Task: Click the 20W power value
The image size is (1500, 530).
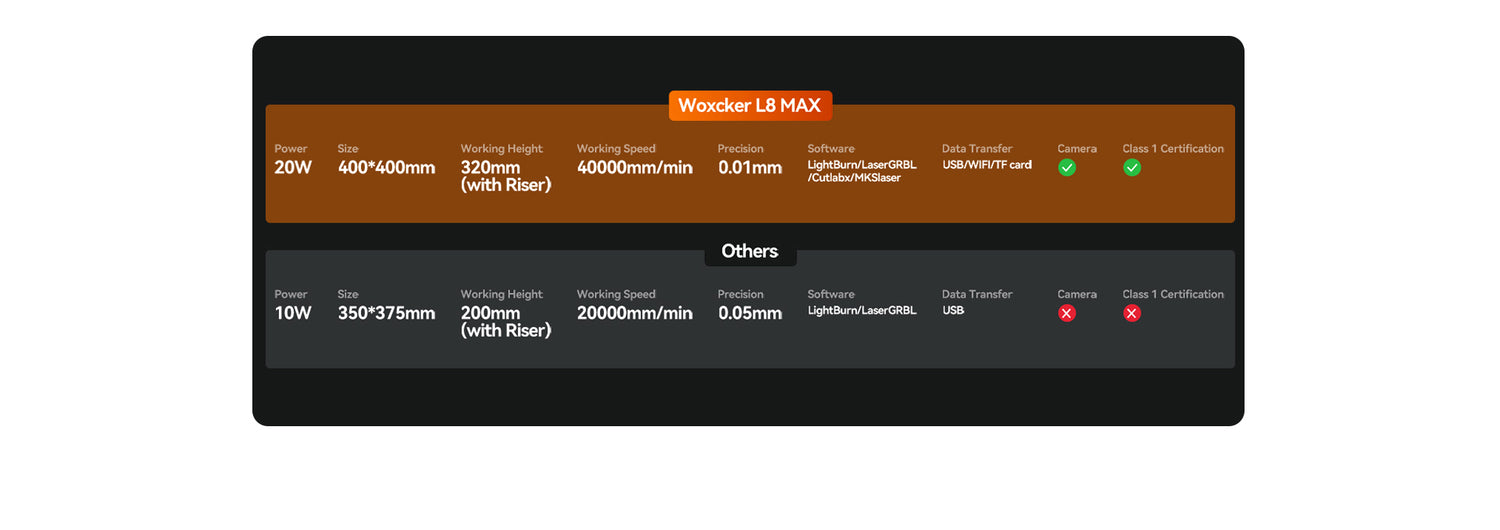Action: [x=293, y=168]
